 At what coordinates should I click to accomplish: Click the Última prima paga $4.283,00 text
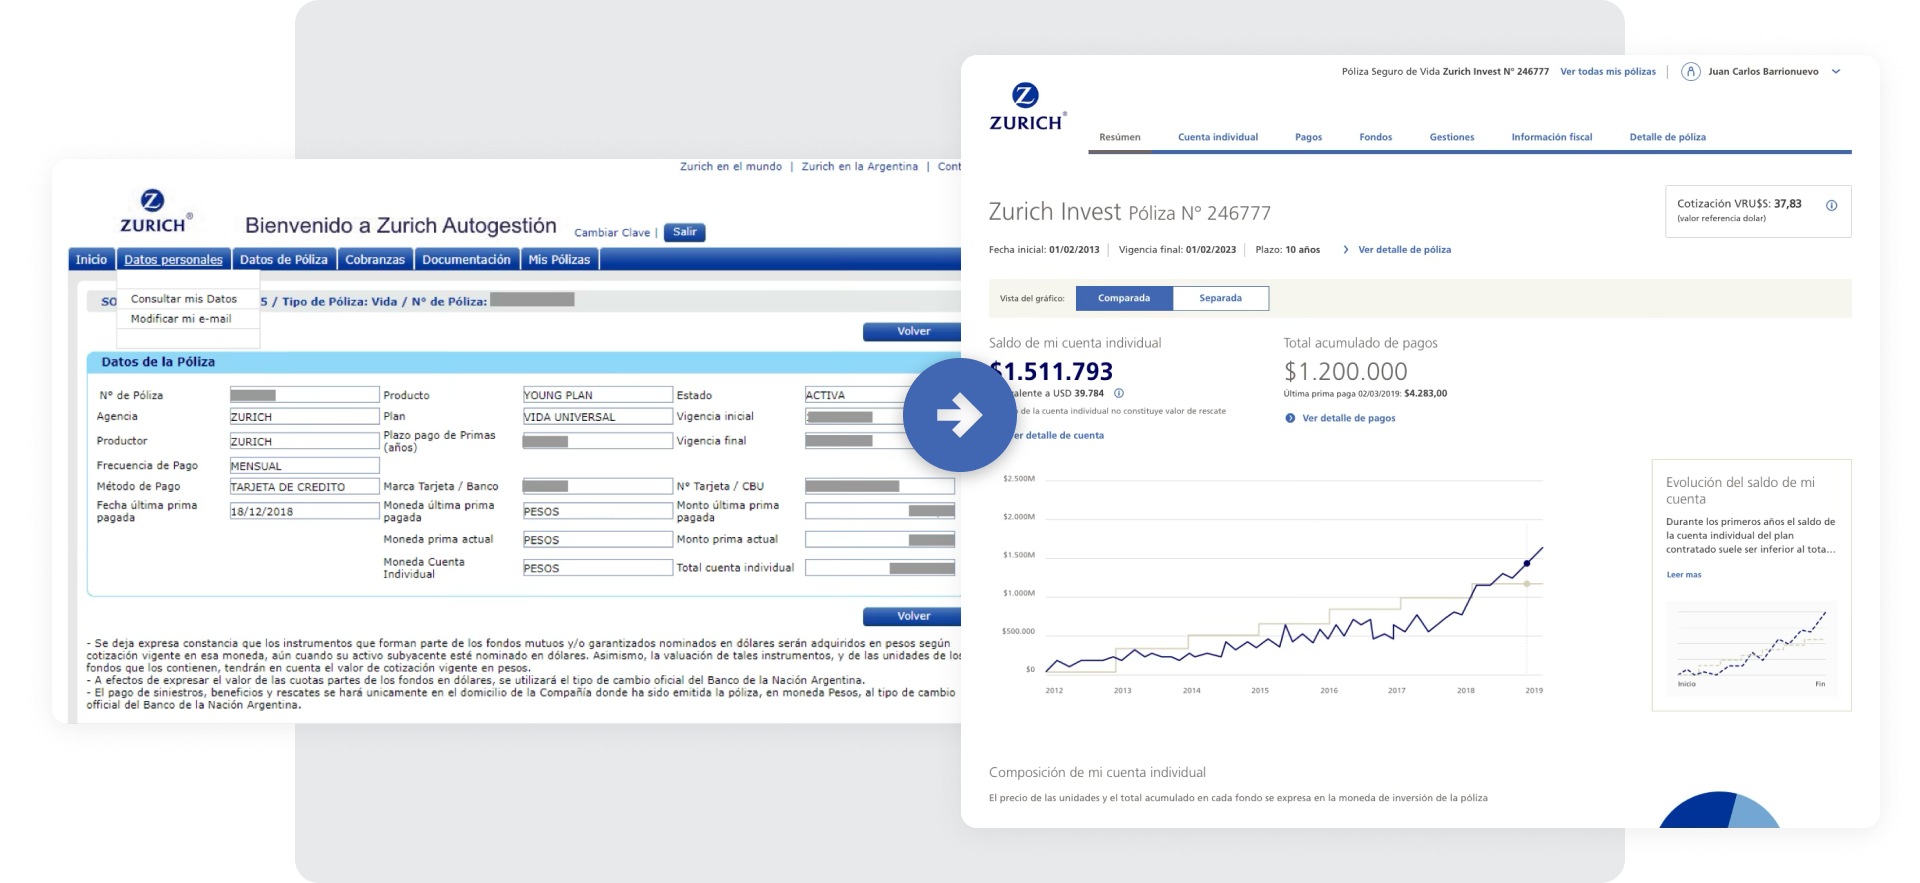point(1365,394)
